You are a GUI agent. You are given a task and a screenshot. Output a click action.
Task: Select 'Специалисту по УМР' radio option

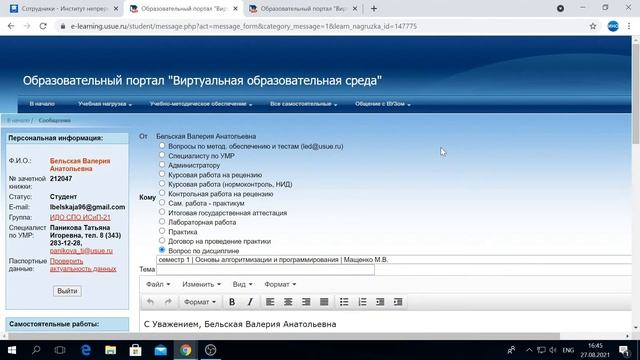162,155
